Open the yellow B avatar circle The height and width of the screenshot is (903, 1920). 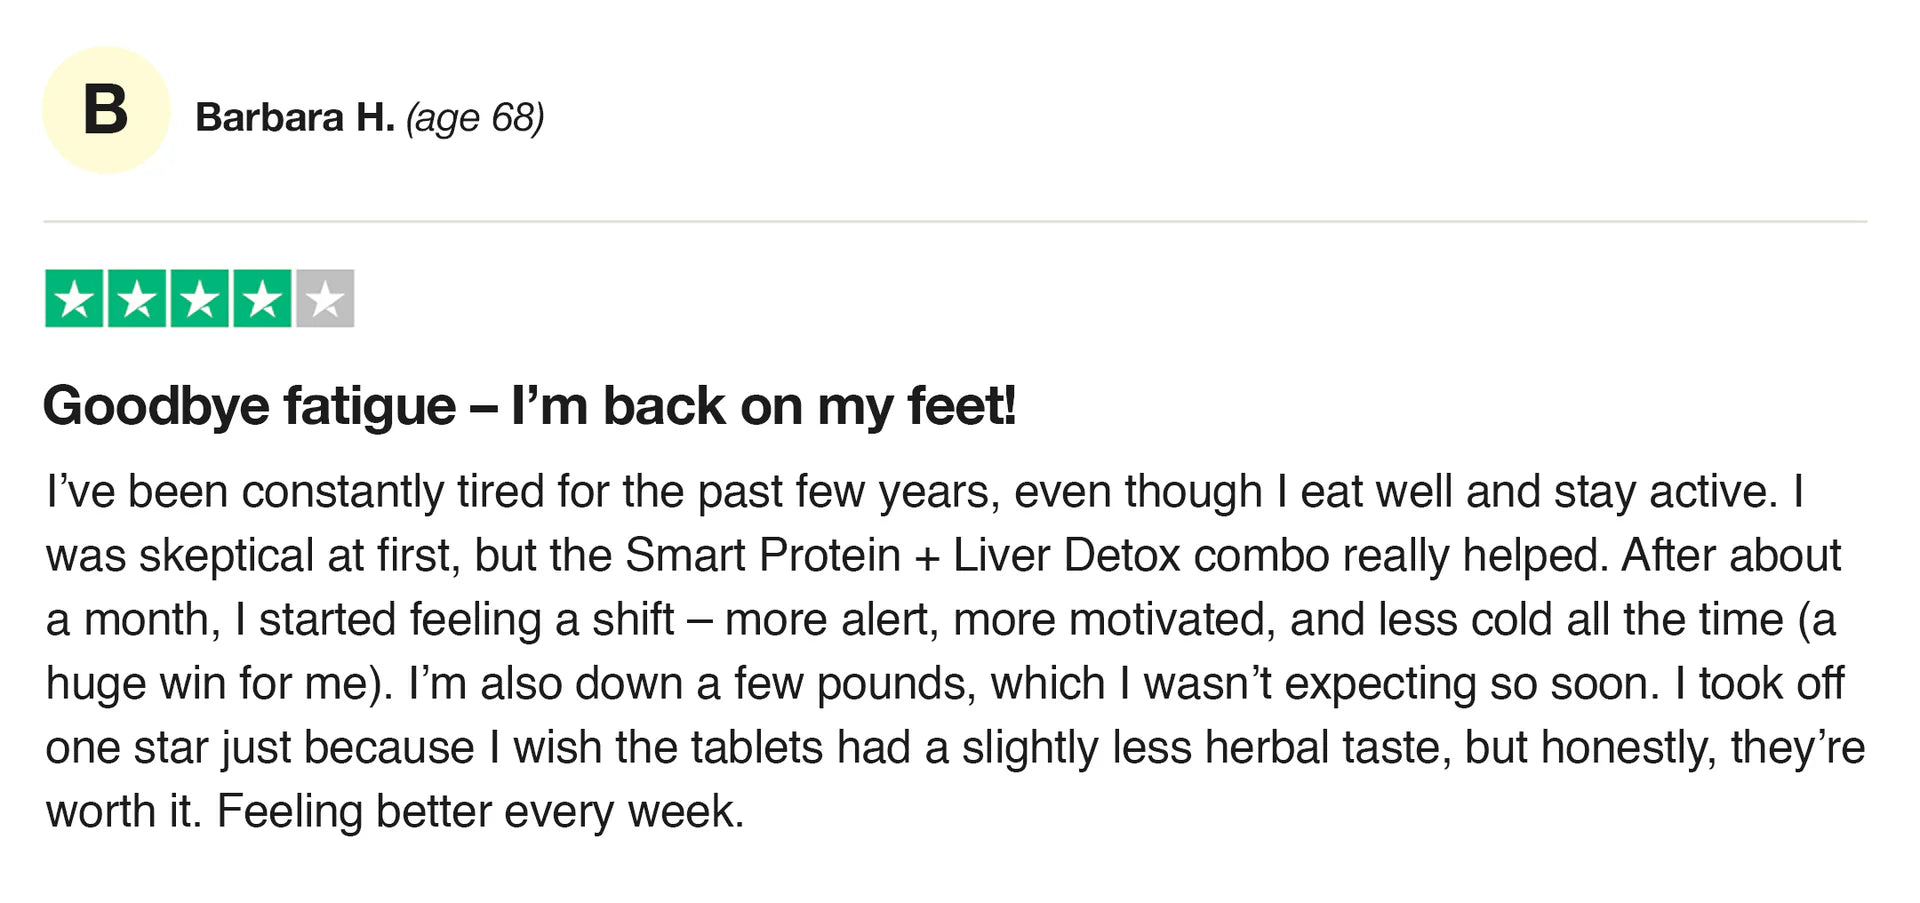pos(106,110)
